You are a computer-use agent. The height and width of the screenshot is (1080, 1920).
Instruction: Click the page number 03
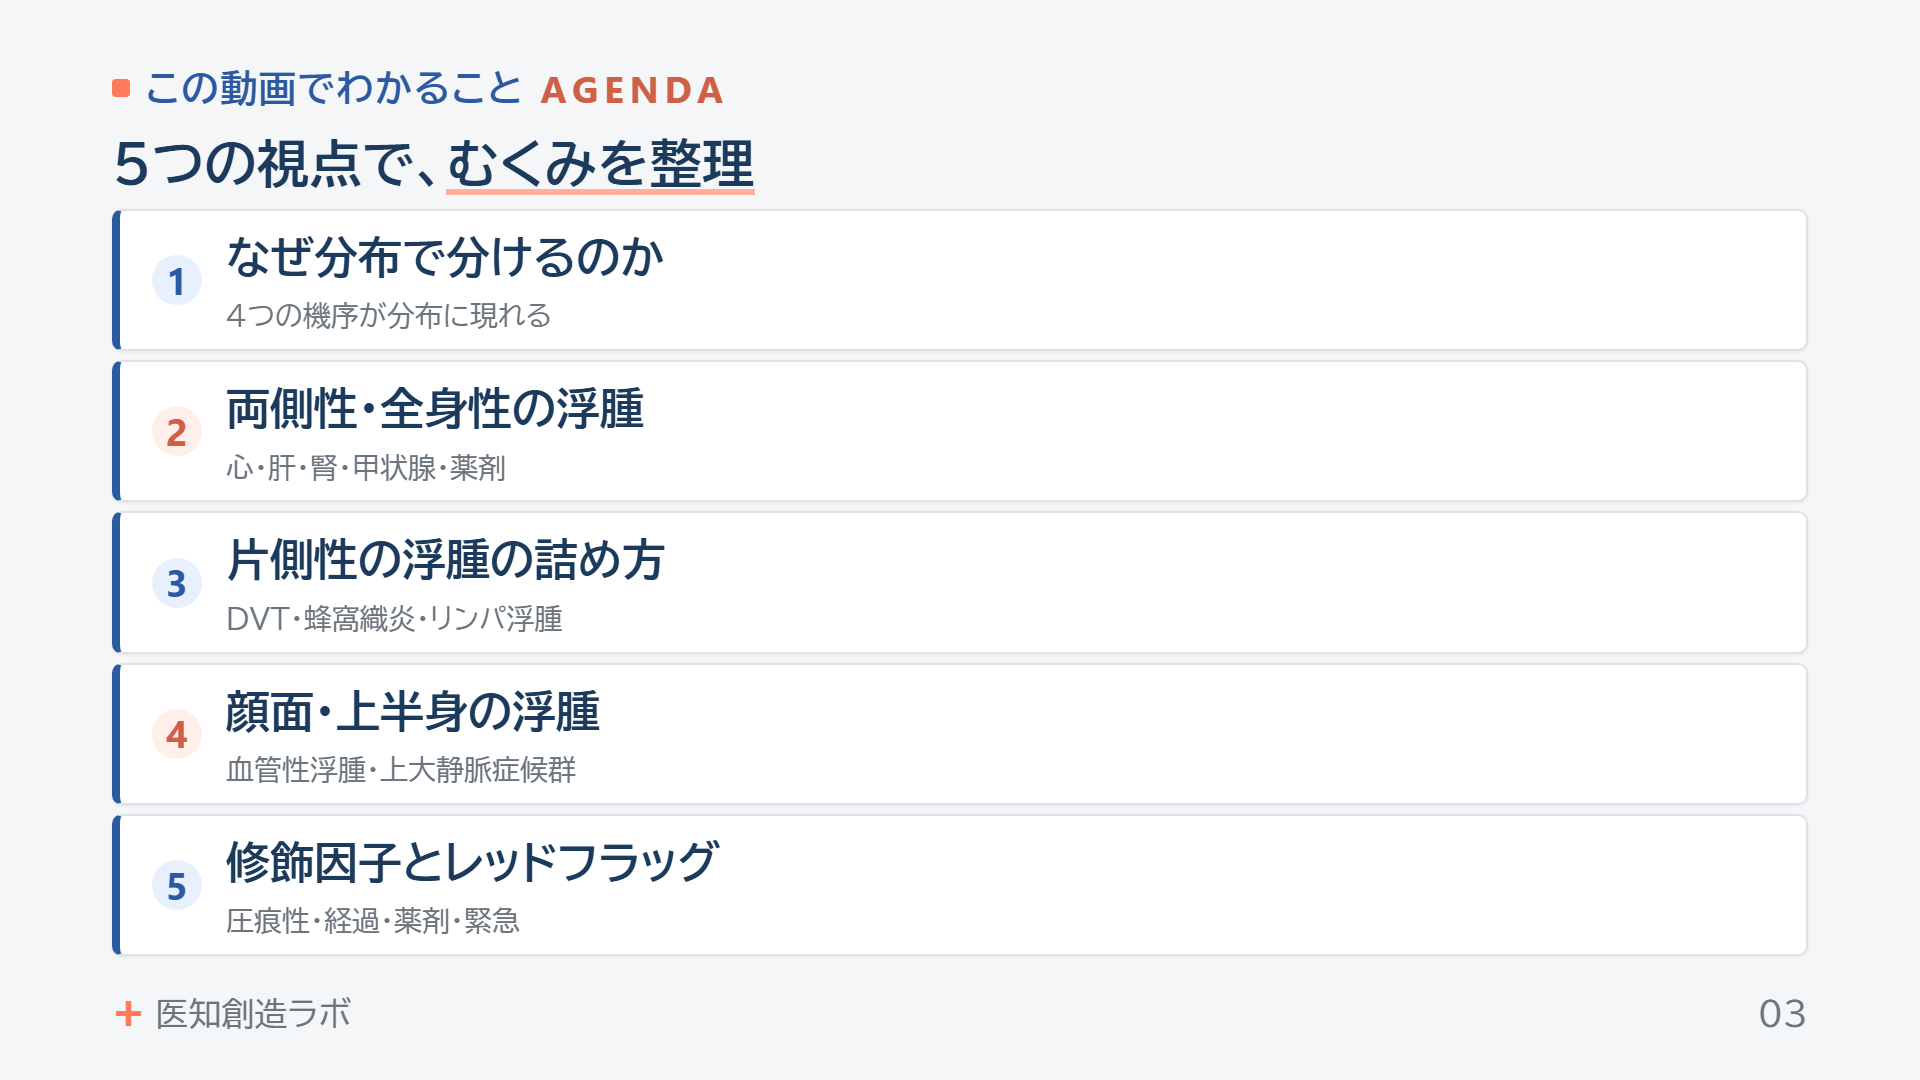[1782, 1014]
